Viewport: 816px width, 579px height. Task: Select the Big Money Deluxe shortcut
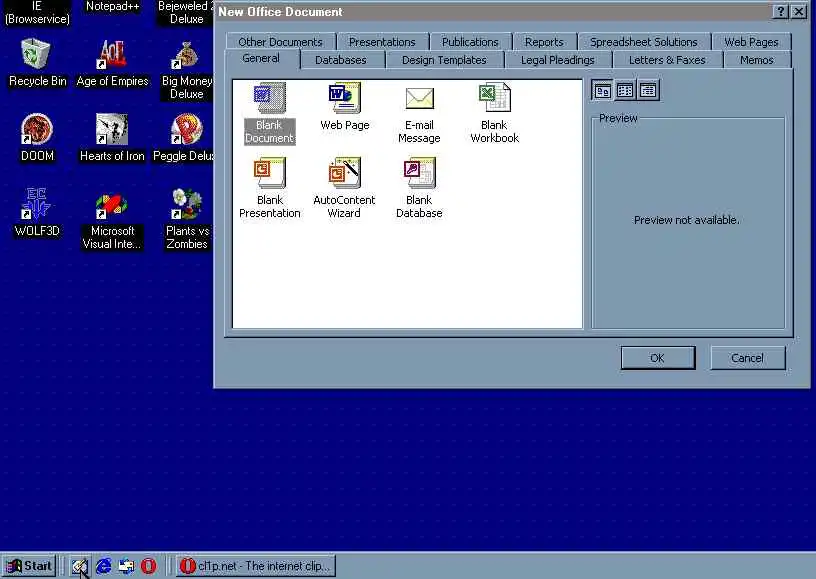click(x=187, y=70)
